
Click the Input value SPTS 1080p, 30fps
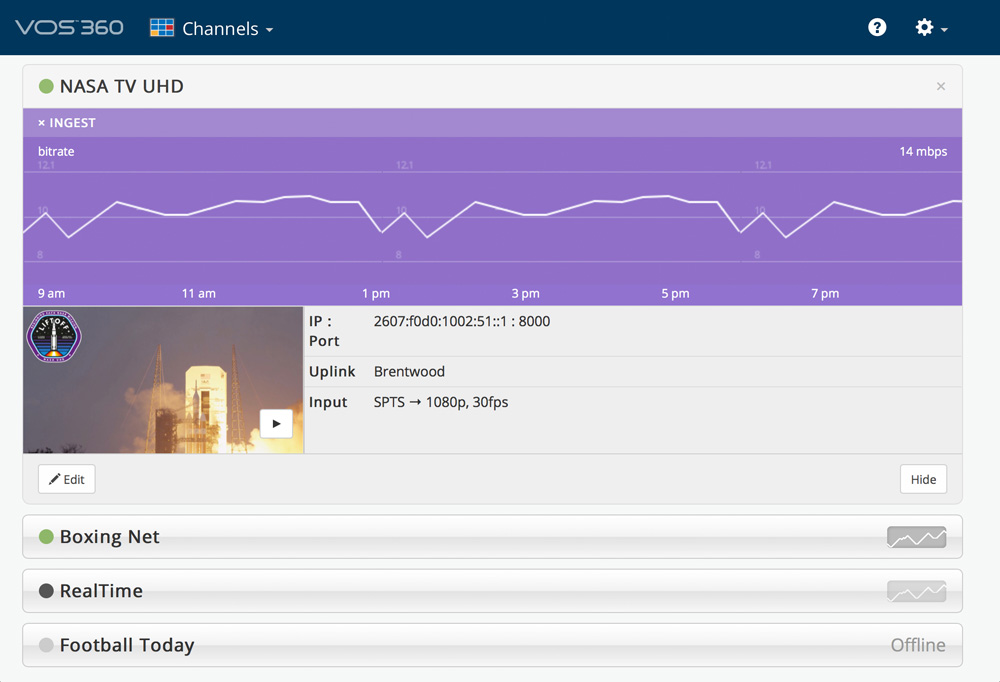[441, 402]
